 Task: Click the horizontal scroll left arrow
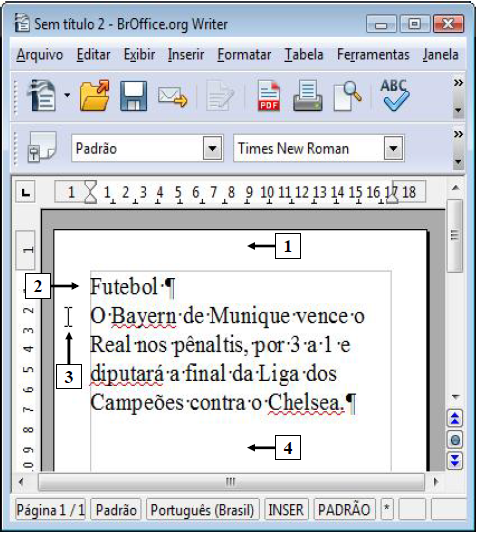click(x=21, y=482)
